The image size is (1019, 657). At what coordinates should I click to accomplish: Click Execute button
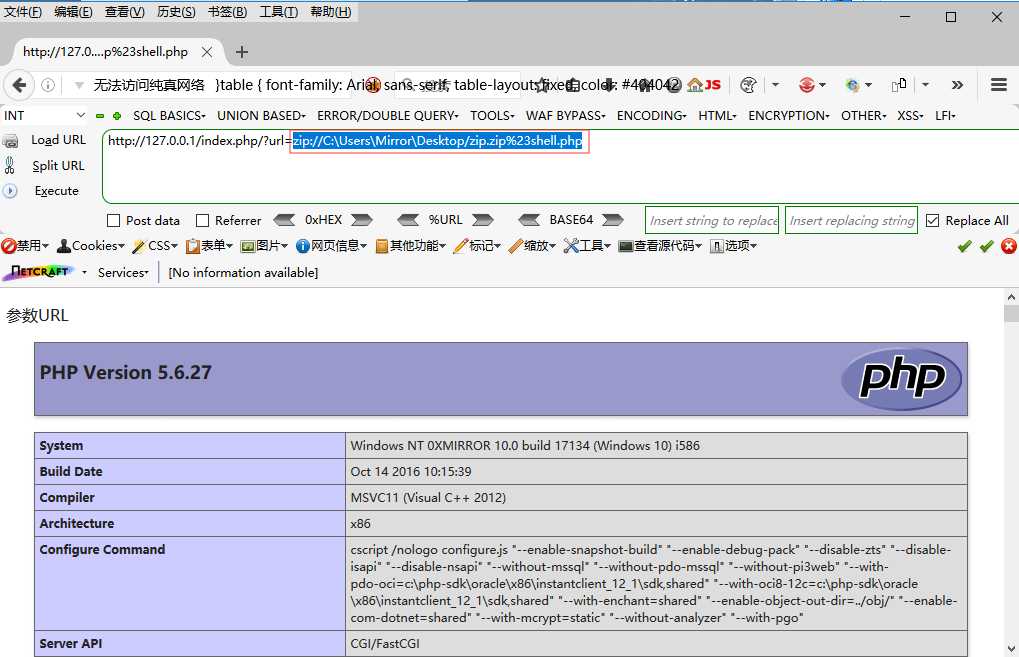[57, 191]
